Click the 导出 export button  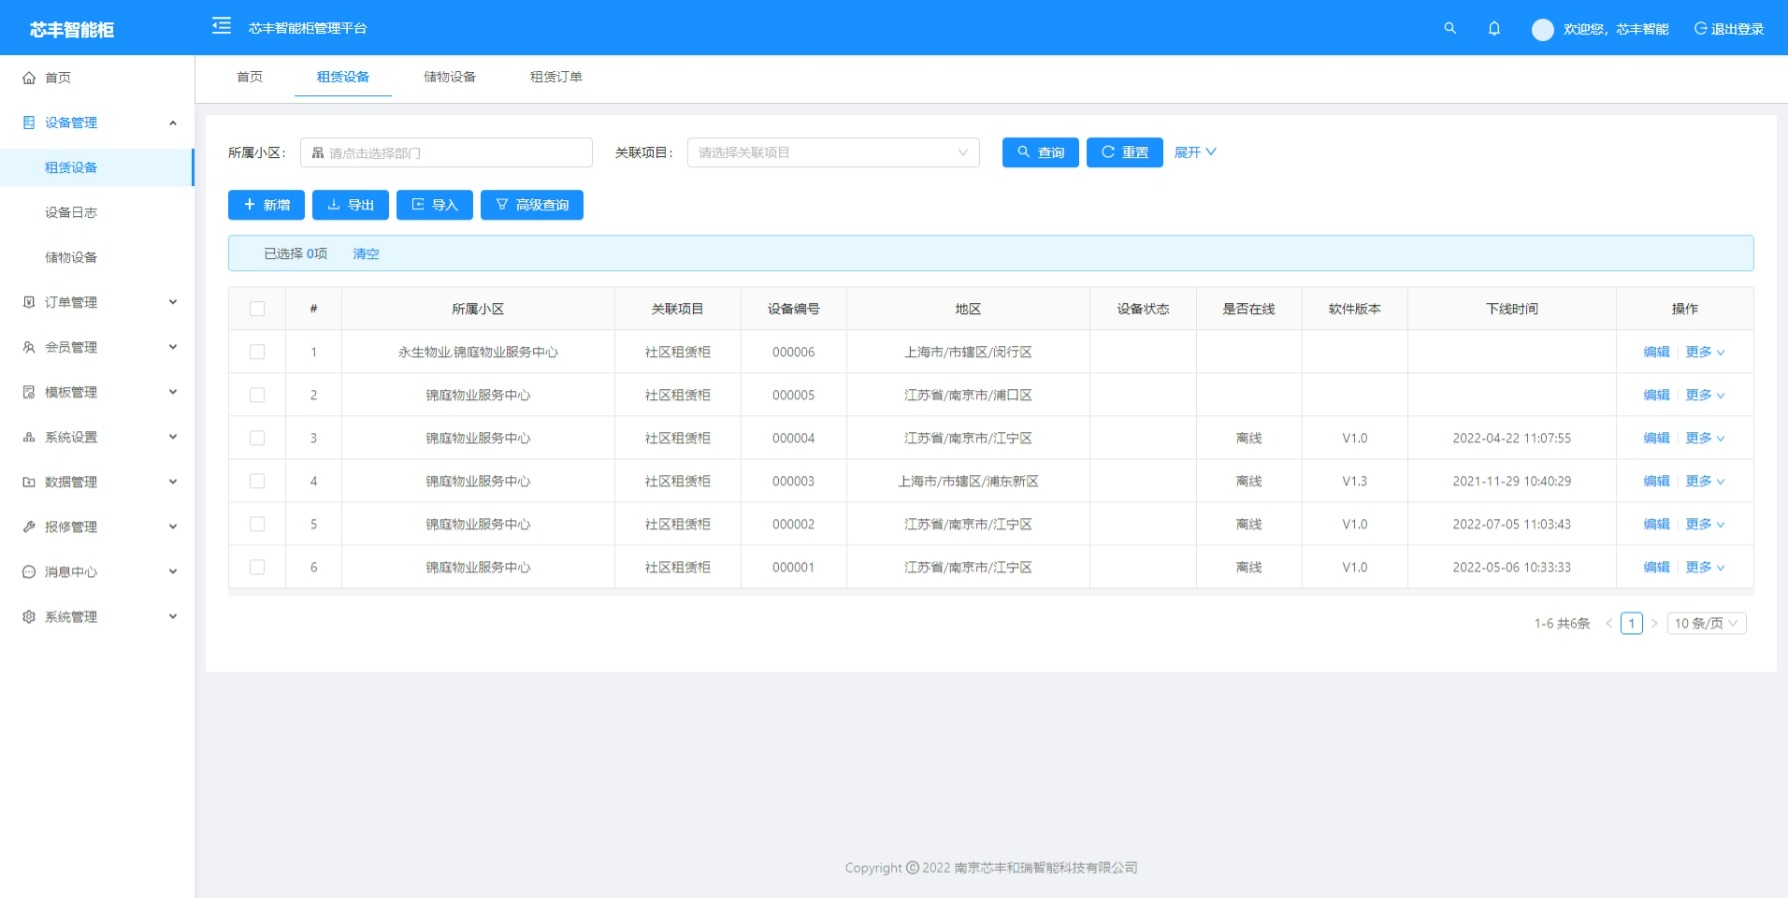pos(350,205)
